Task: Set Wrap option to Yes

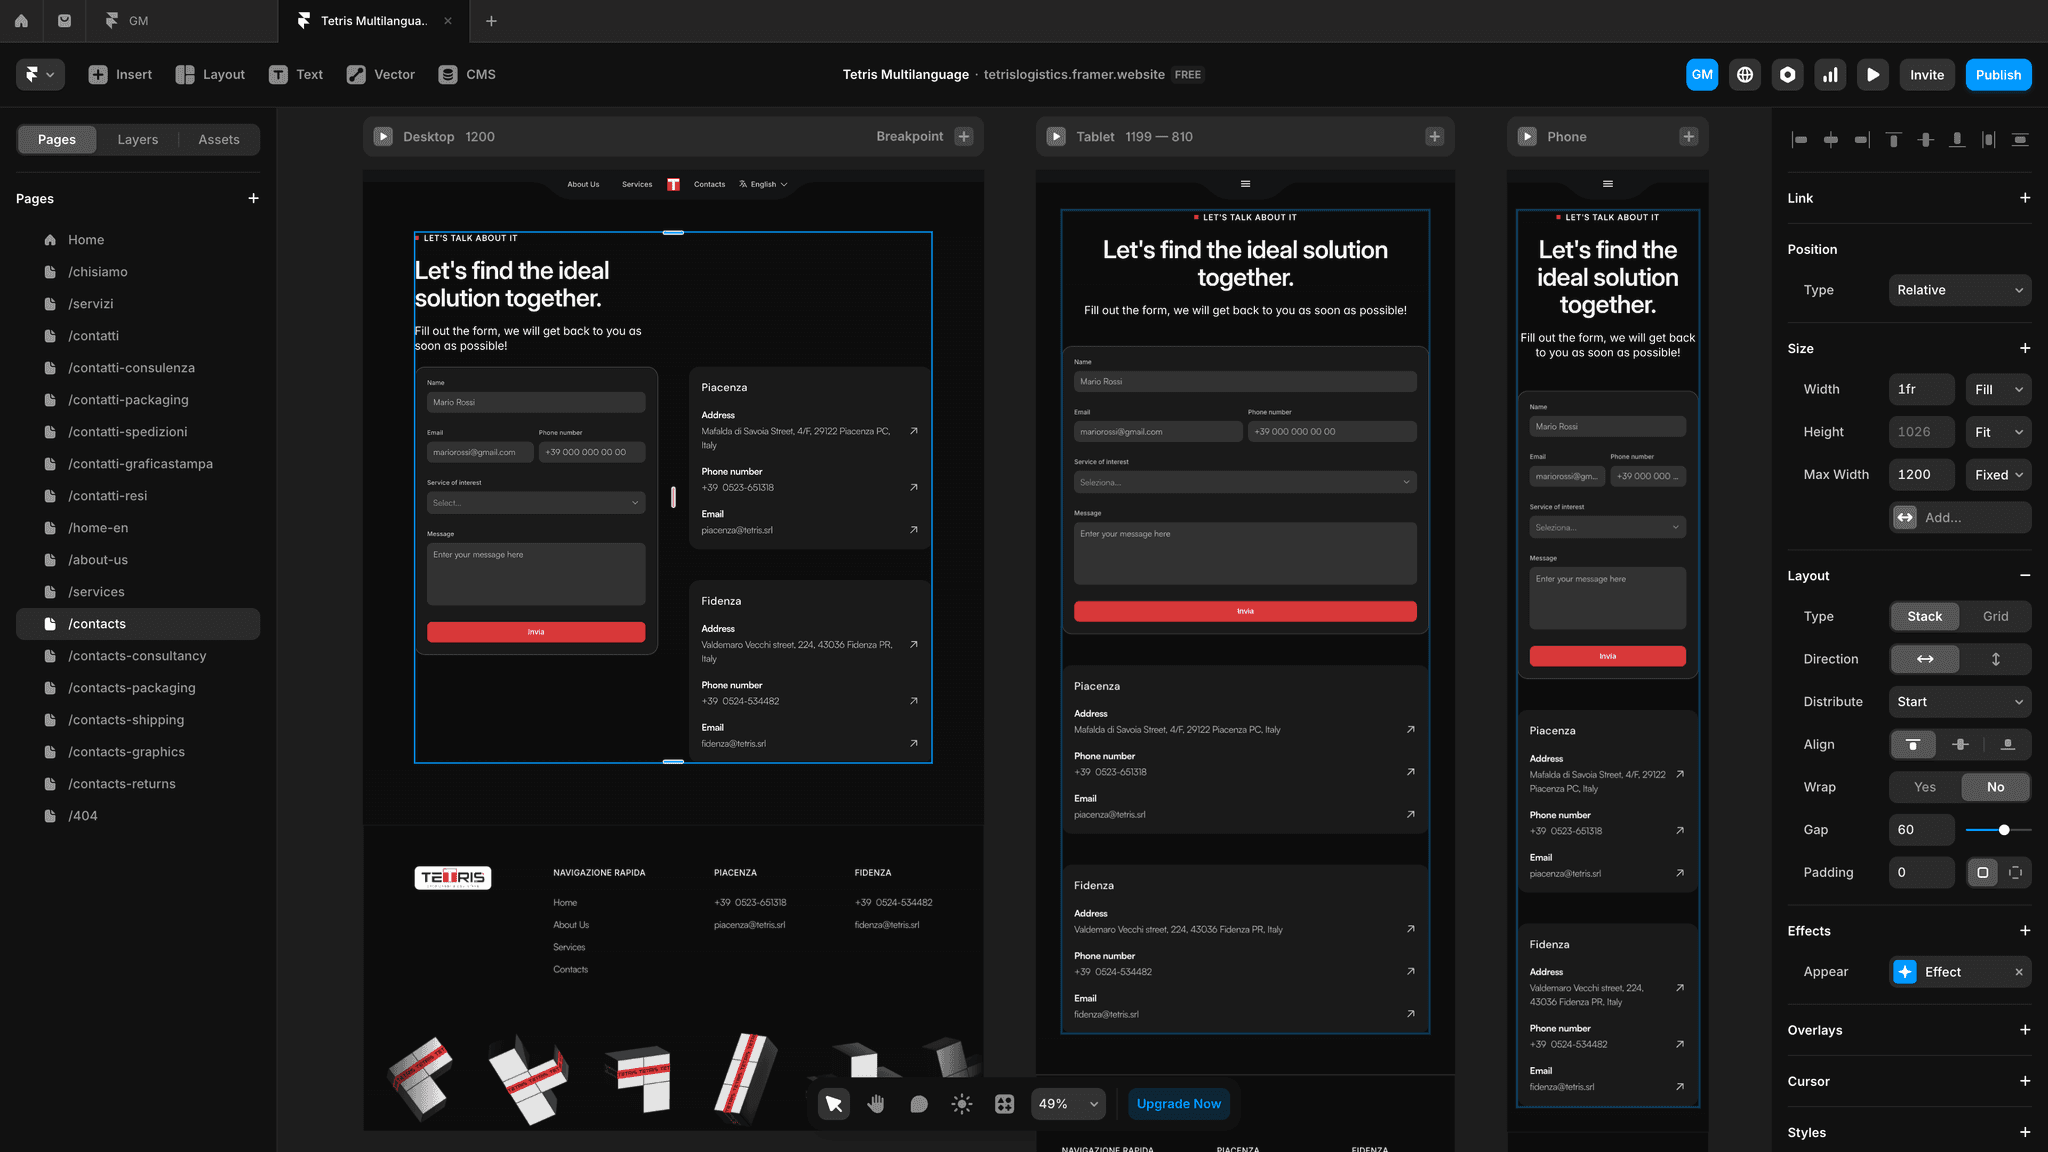Action: [1924, 787]
